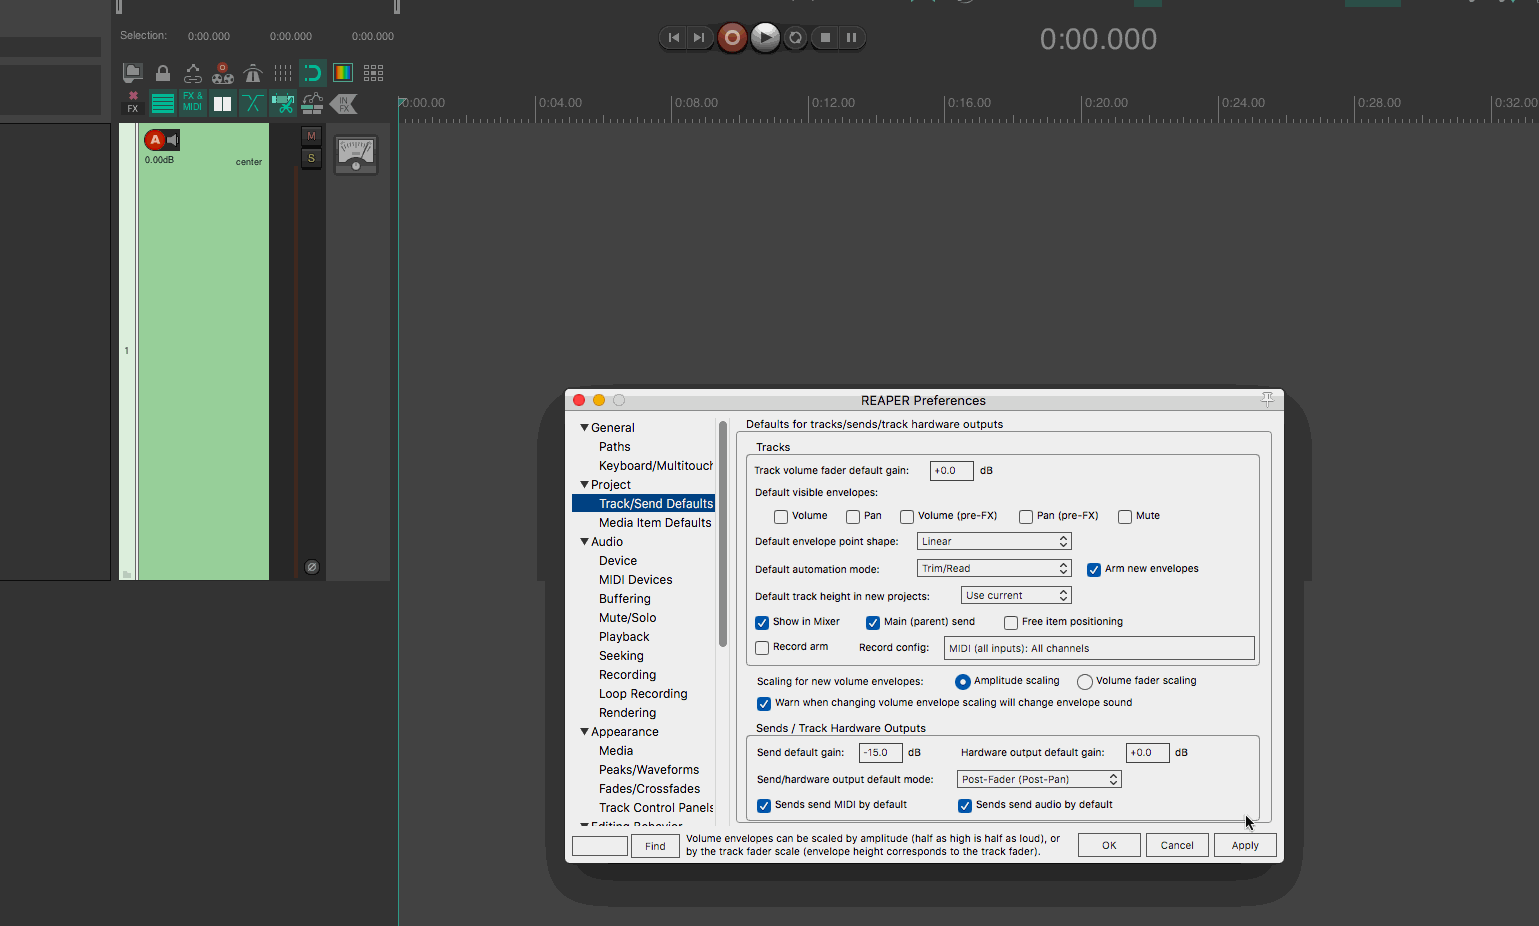Click the VU meter icon
1539x926 pixels.
[356, 154]
